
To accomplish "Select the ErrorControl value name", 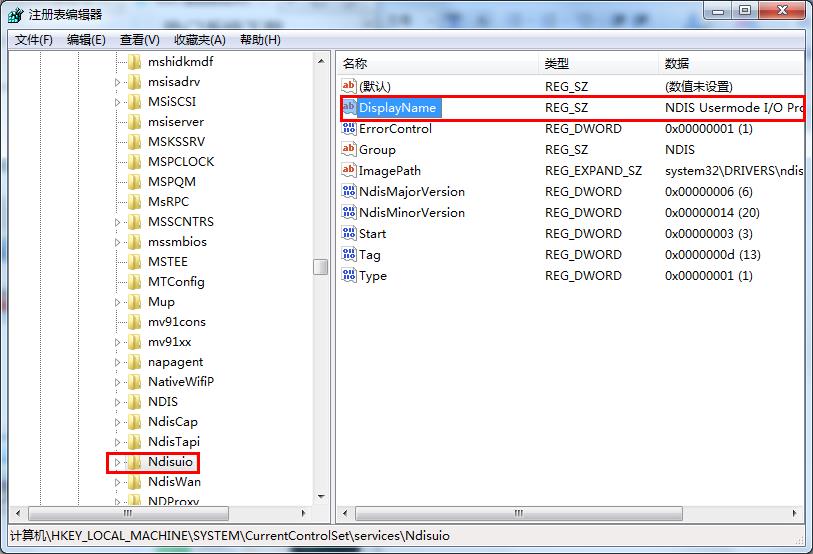I will tap(395, 129).
